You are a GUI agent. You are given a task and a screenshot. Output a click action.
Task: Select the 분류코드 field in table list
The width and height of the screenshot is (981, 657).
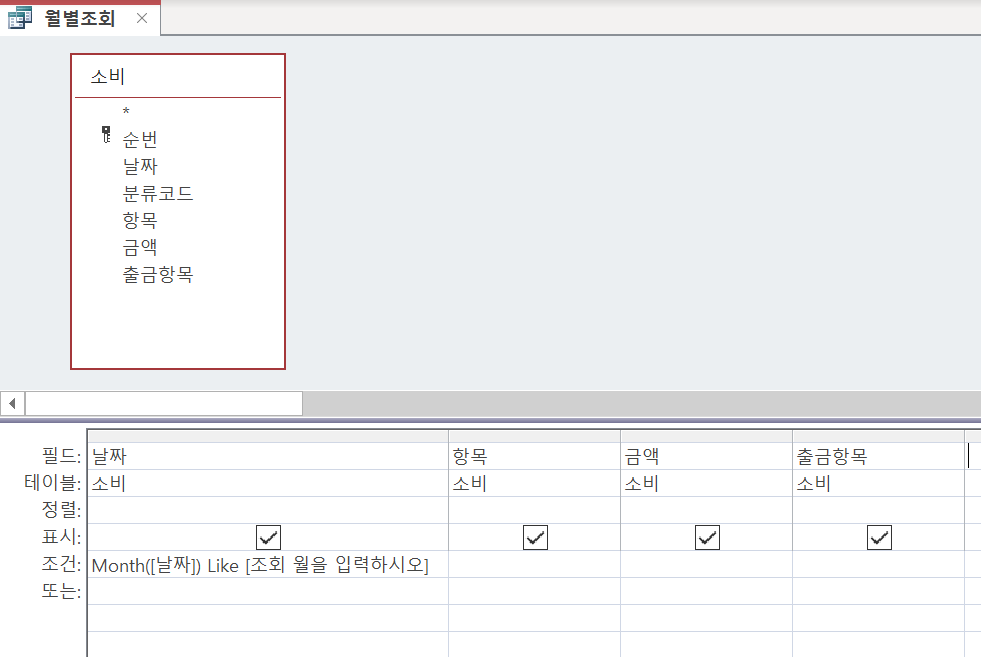coord(158,193)
